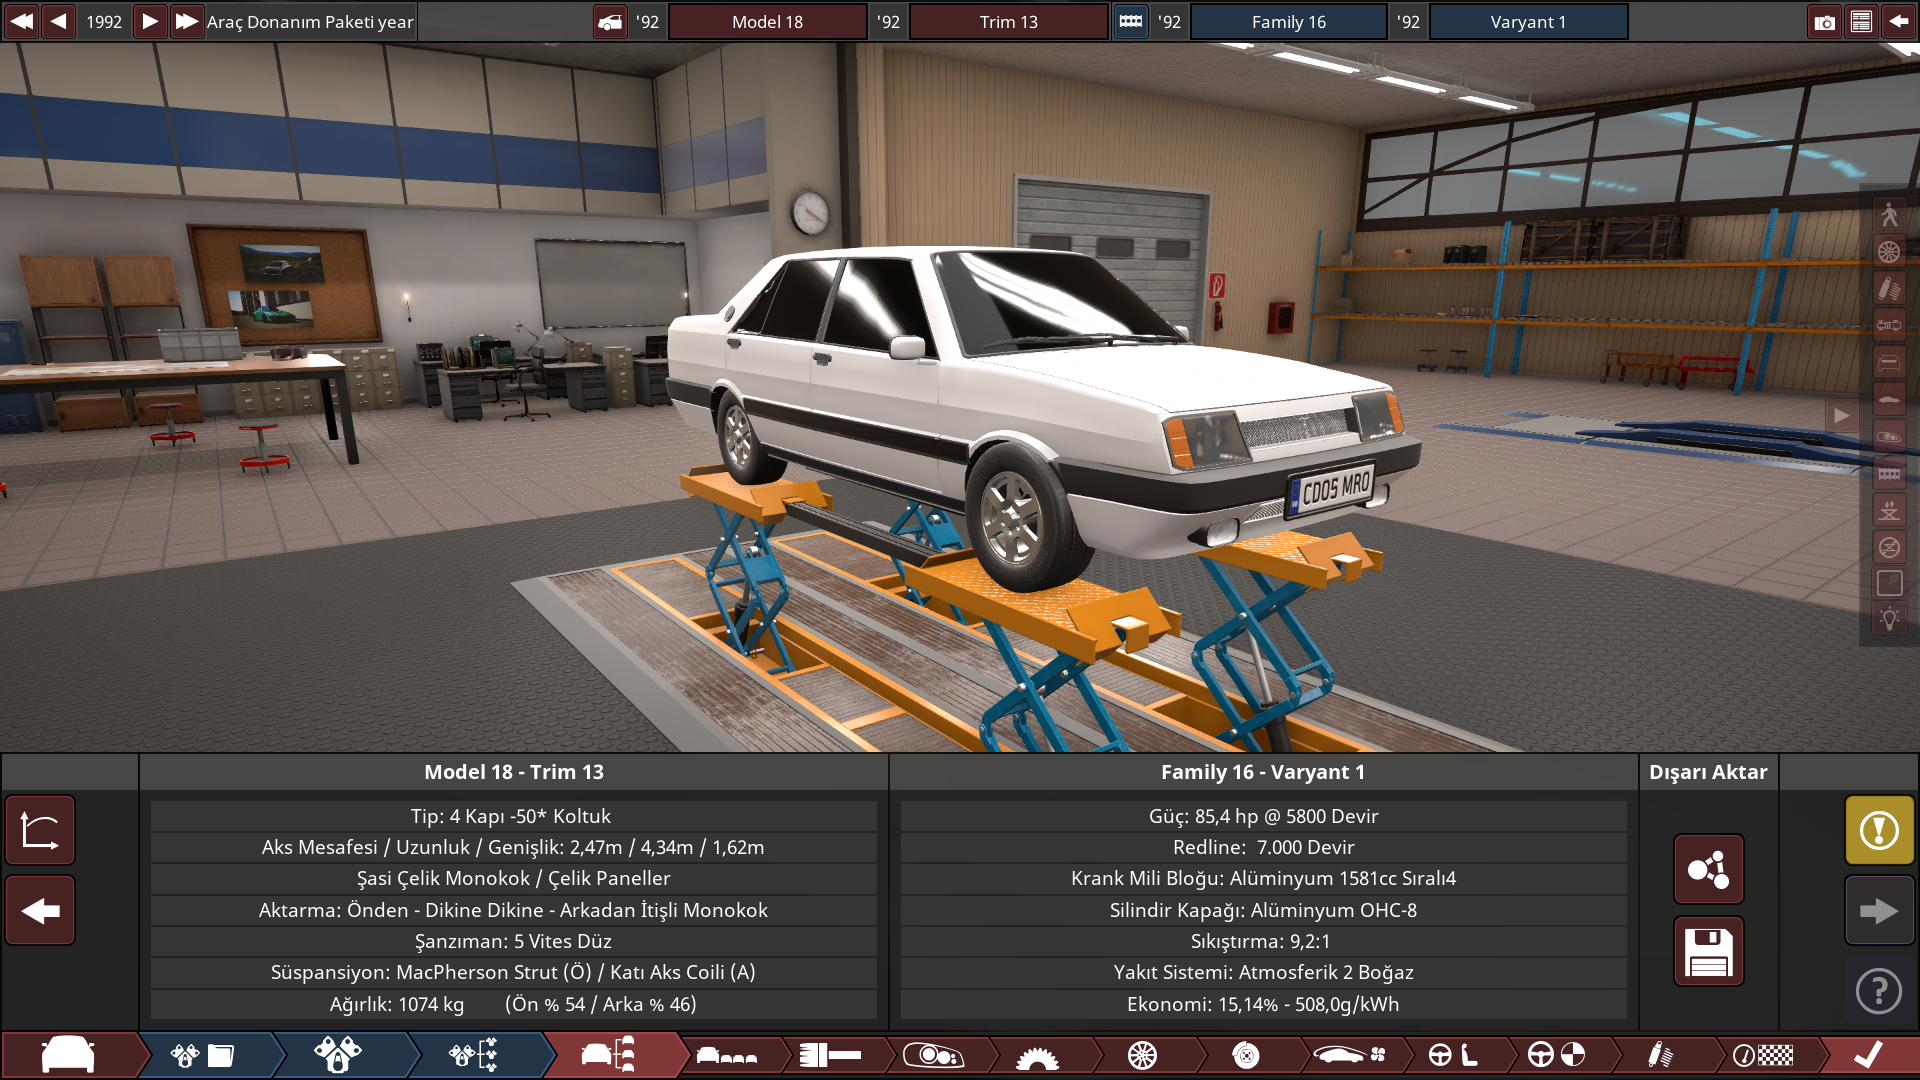Open the engine family tab with folder icon
Screen dimensions: 1920x1080
point(203,1055)
